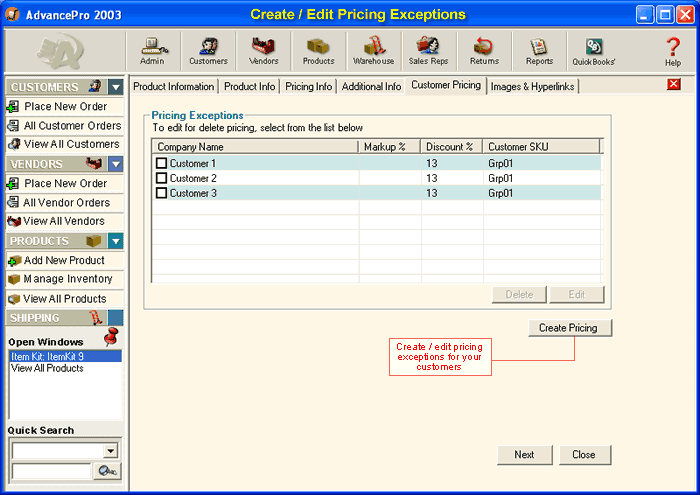Switch to the Images & Hyperlinks tab

tap(533, 87)
